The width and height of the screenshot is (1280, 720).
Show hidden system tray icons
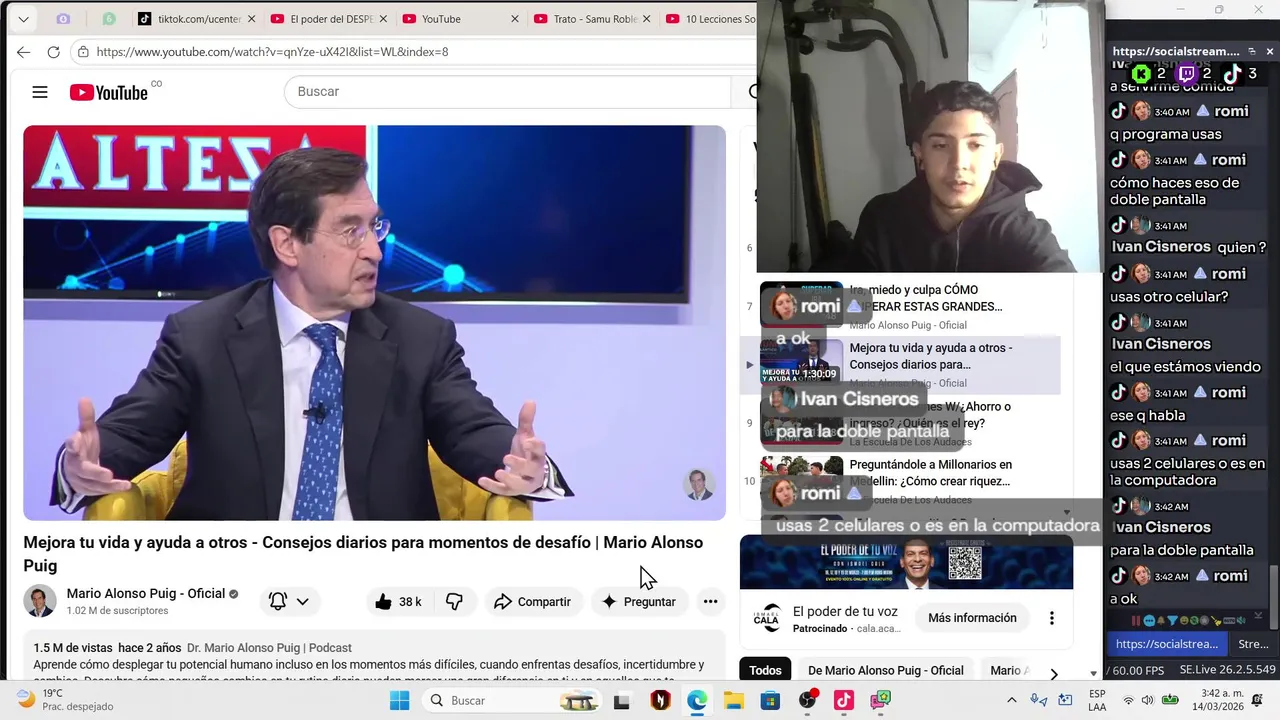click(1011, 700)
